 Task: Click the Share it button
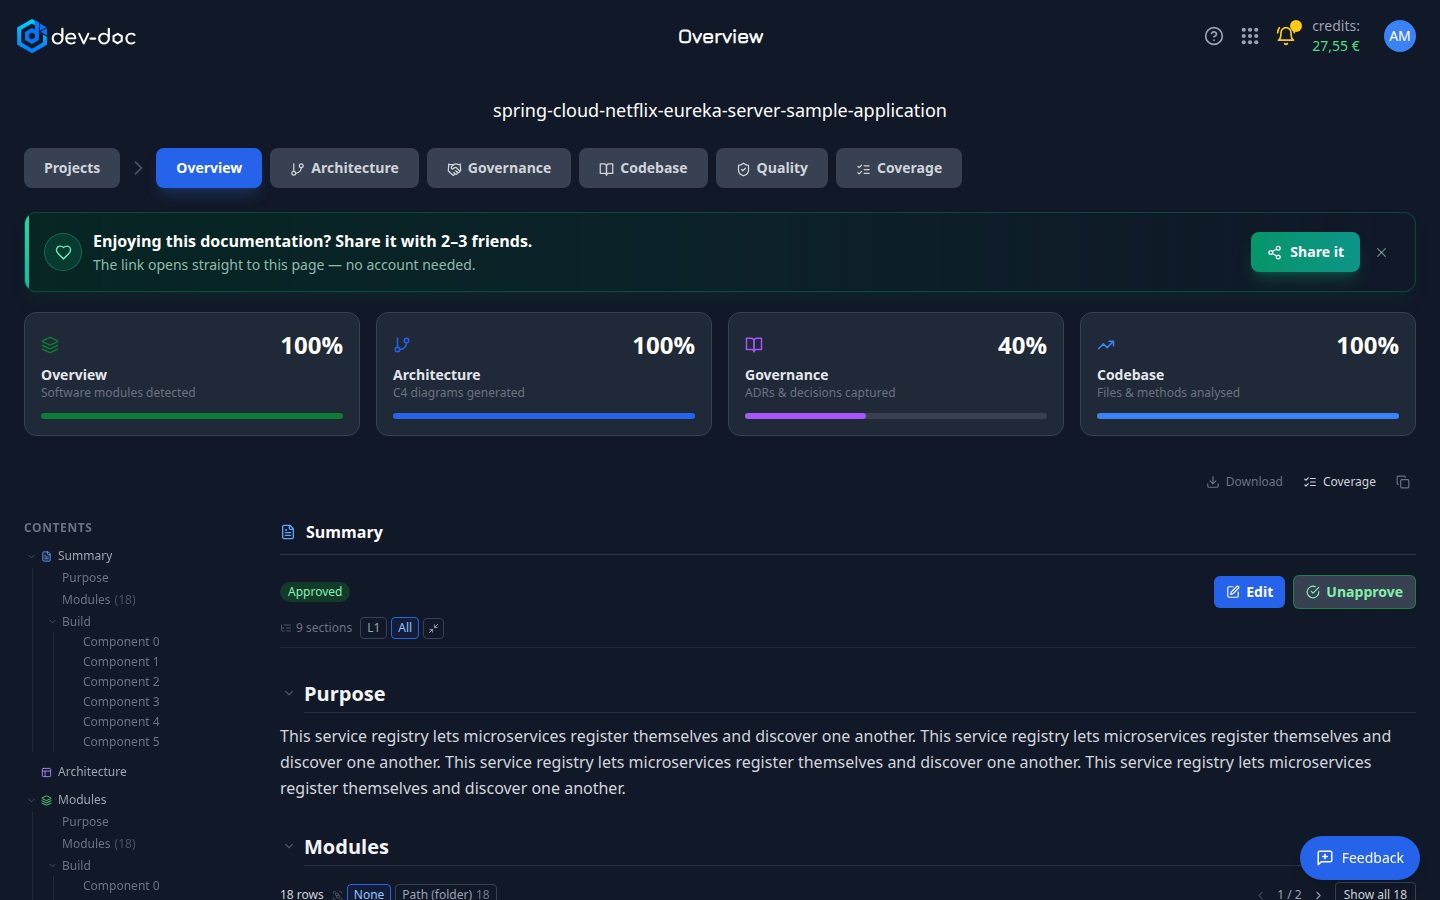pyautogui.click(x=1305, y=252)
